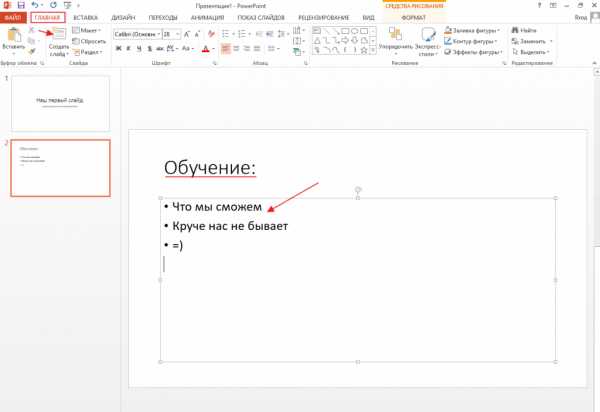The width and height of the screenshot is (600, 412).
Task: Switch to the ПЕРЕХОДЫ tab
Action: tap(163, 18)
